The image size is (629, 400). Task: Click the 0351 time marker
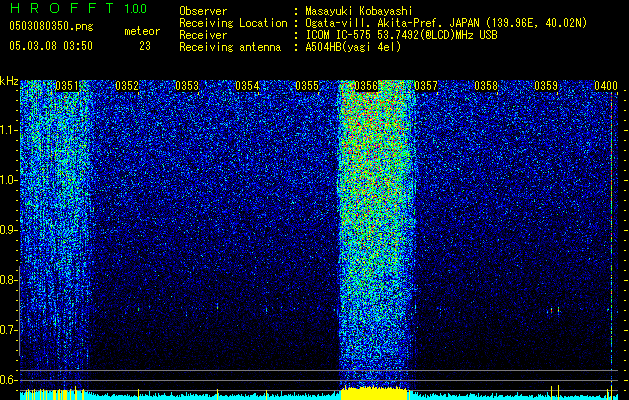click(67, 86)
